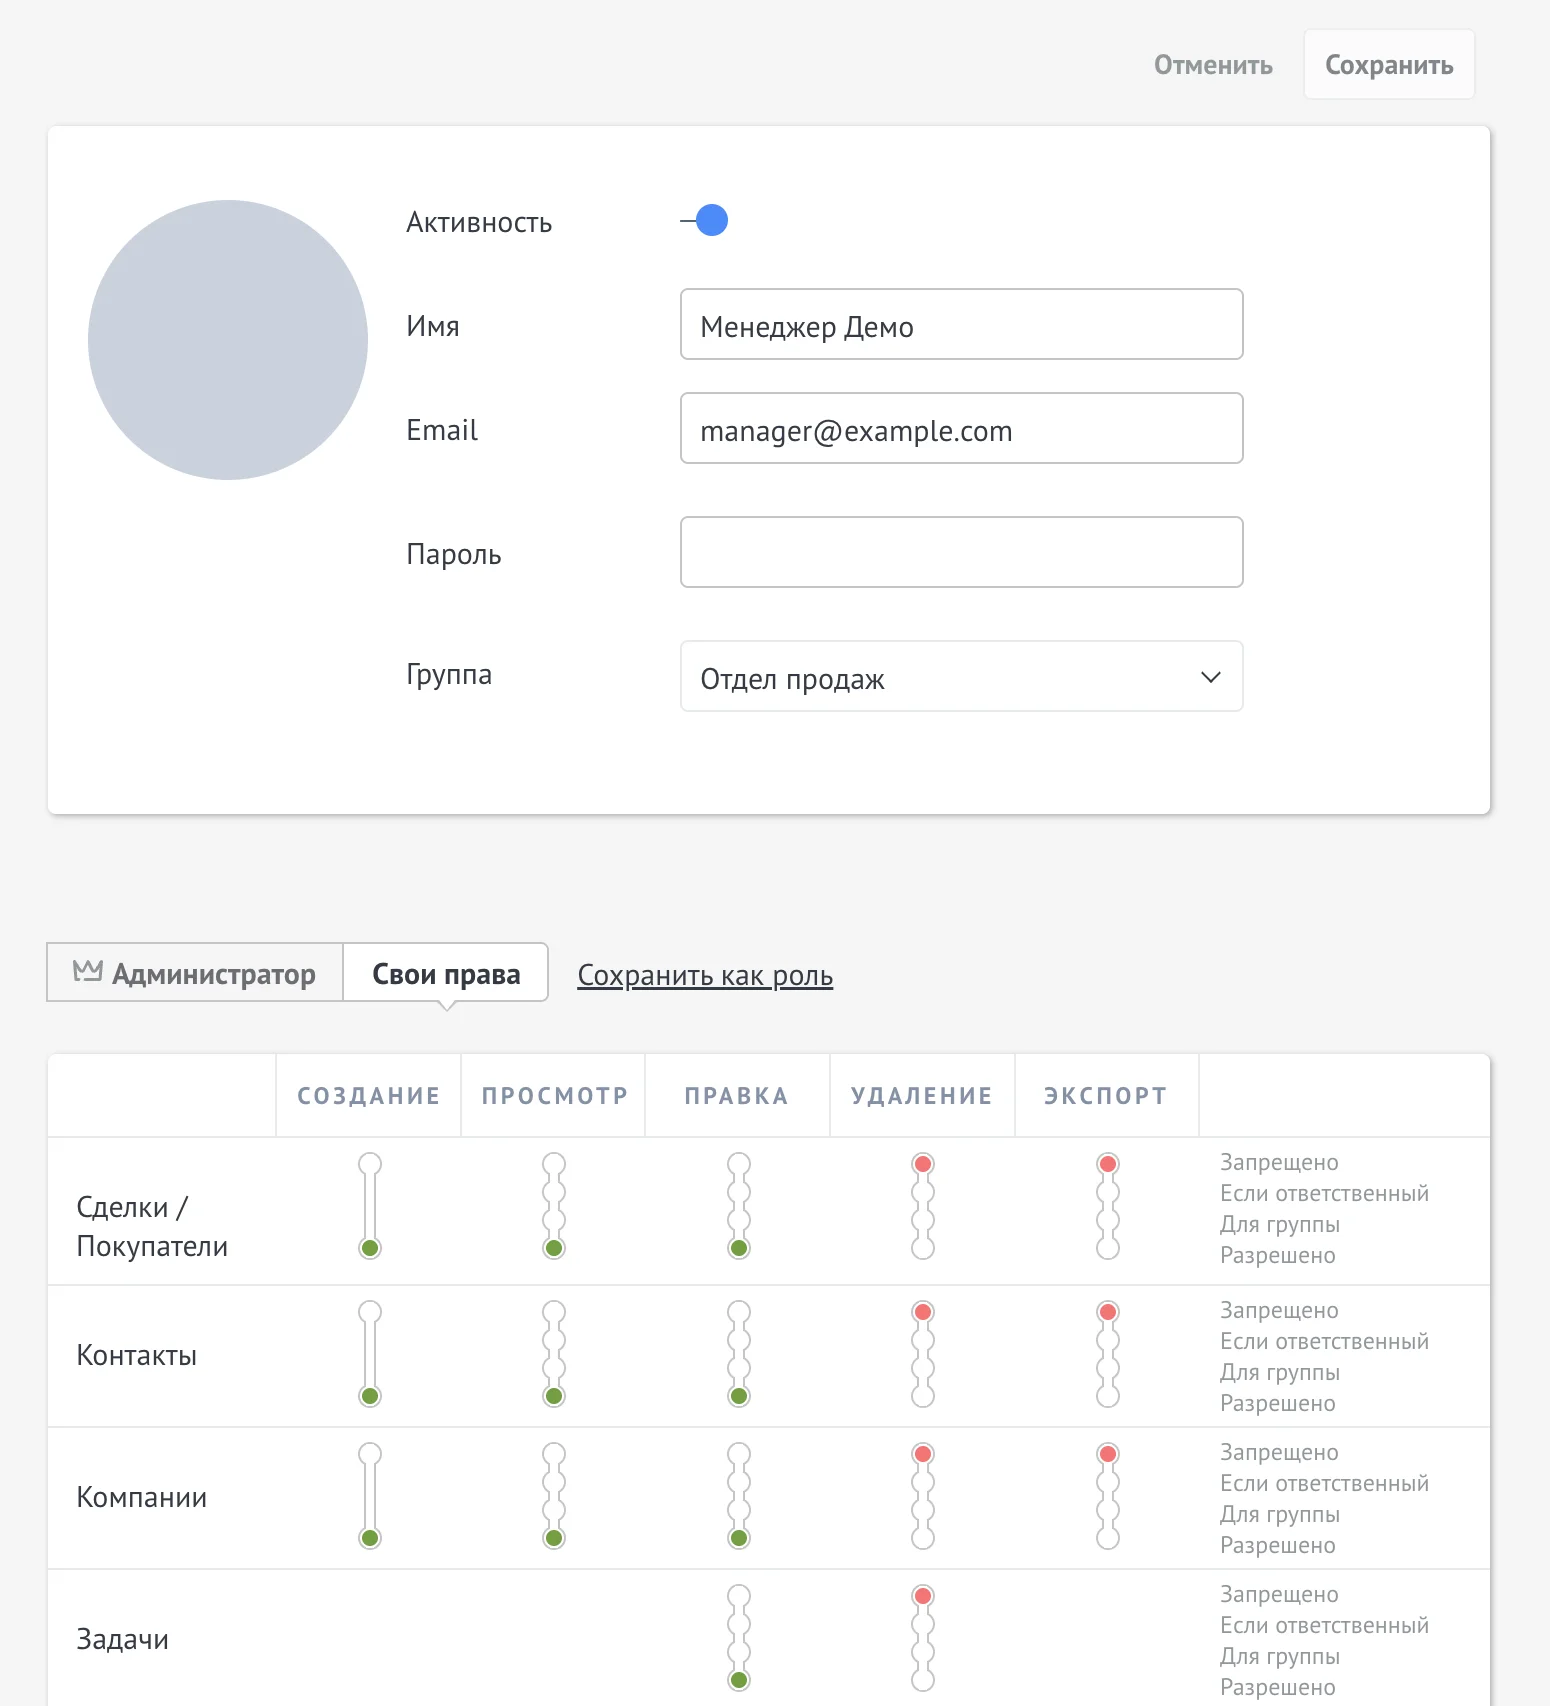Click the Сохранить как роль link
The image size is (1550, 1706).
(x=705, y=975)
